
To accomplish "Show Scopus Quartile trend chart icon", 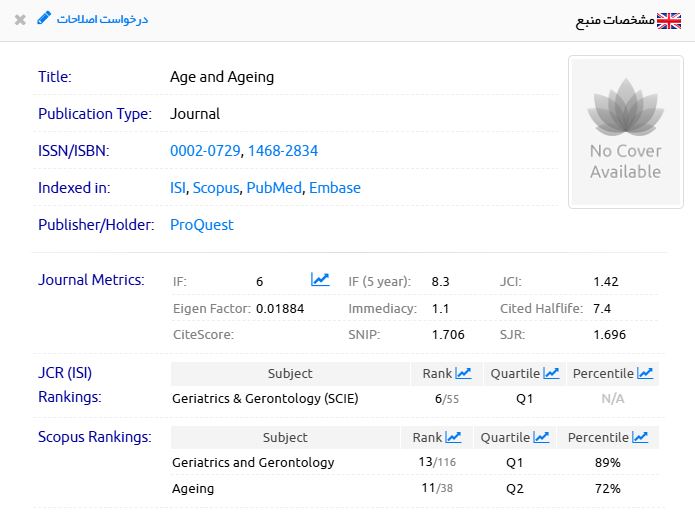I will tap(541, 437).
